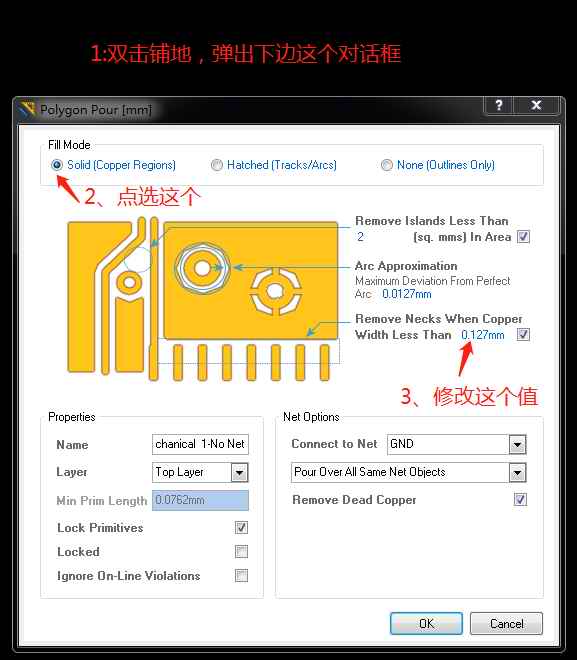
Task: Toggle the Lock Primitives checkbox
Action: coord(241,527)
